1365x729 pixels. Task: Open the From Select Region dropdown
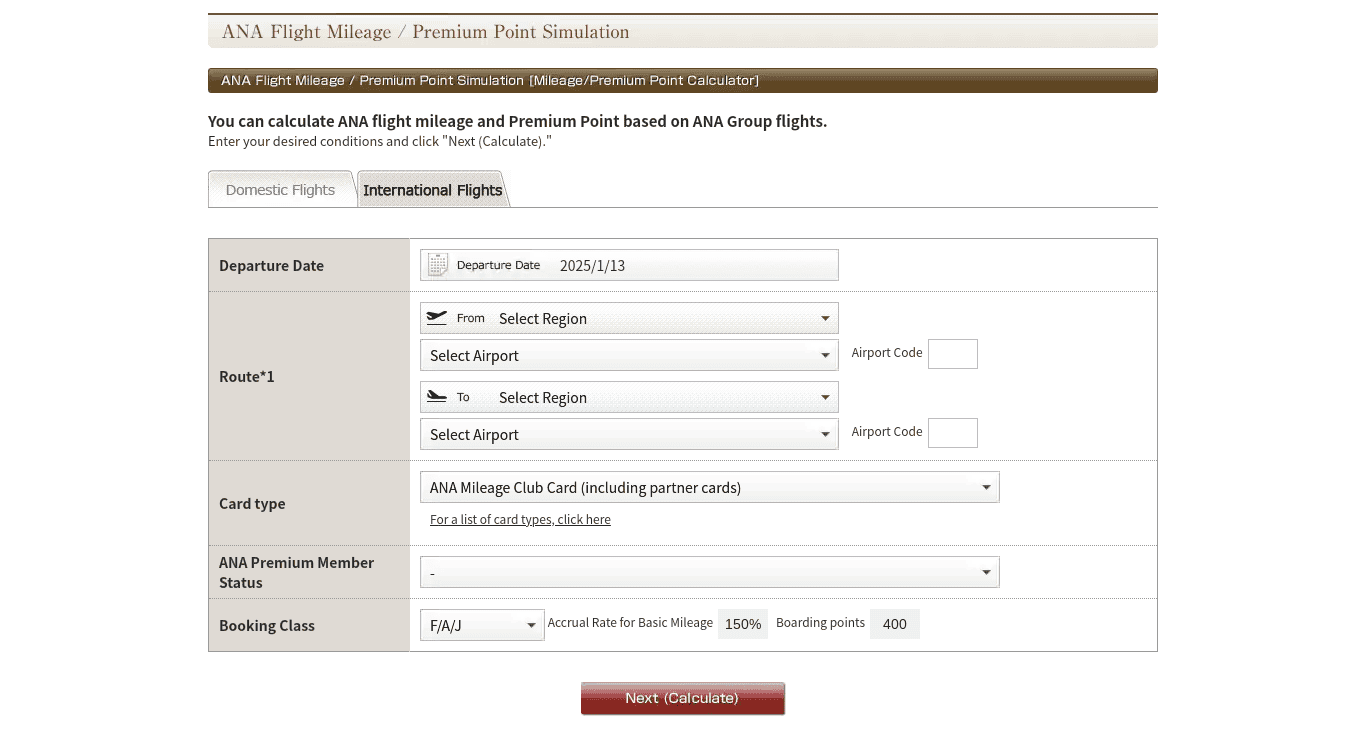[629, 318]
